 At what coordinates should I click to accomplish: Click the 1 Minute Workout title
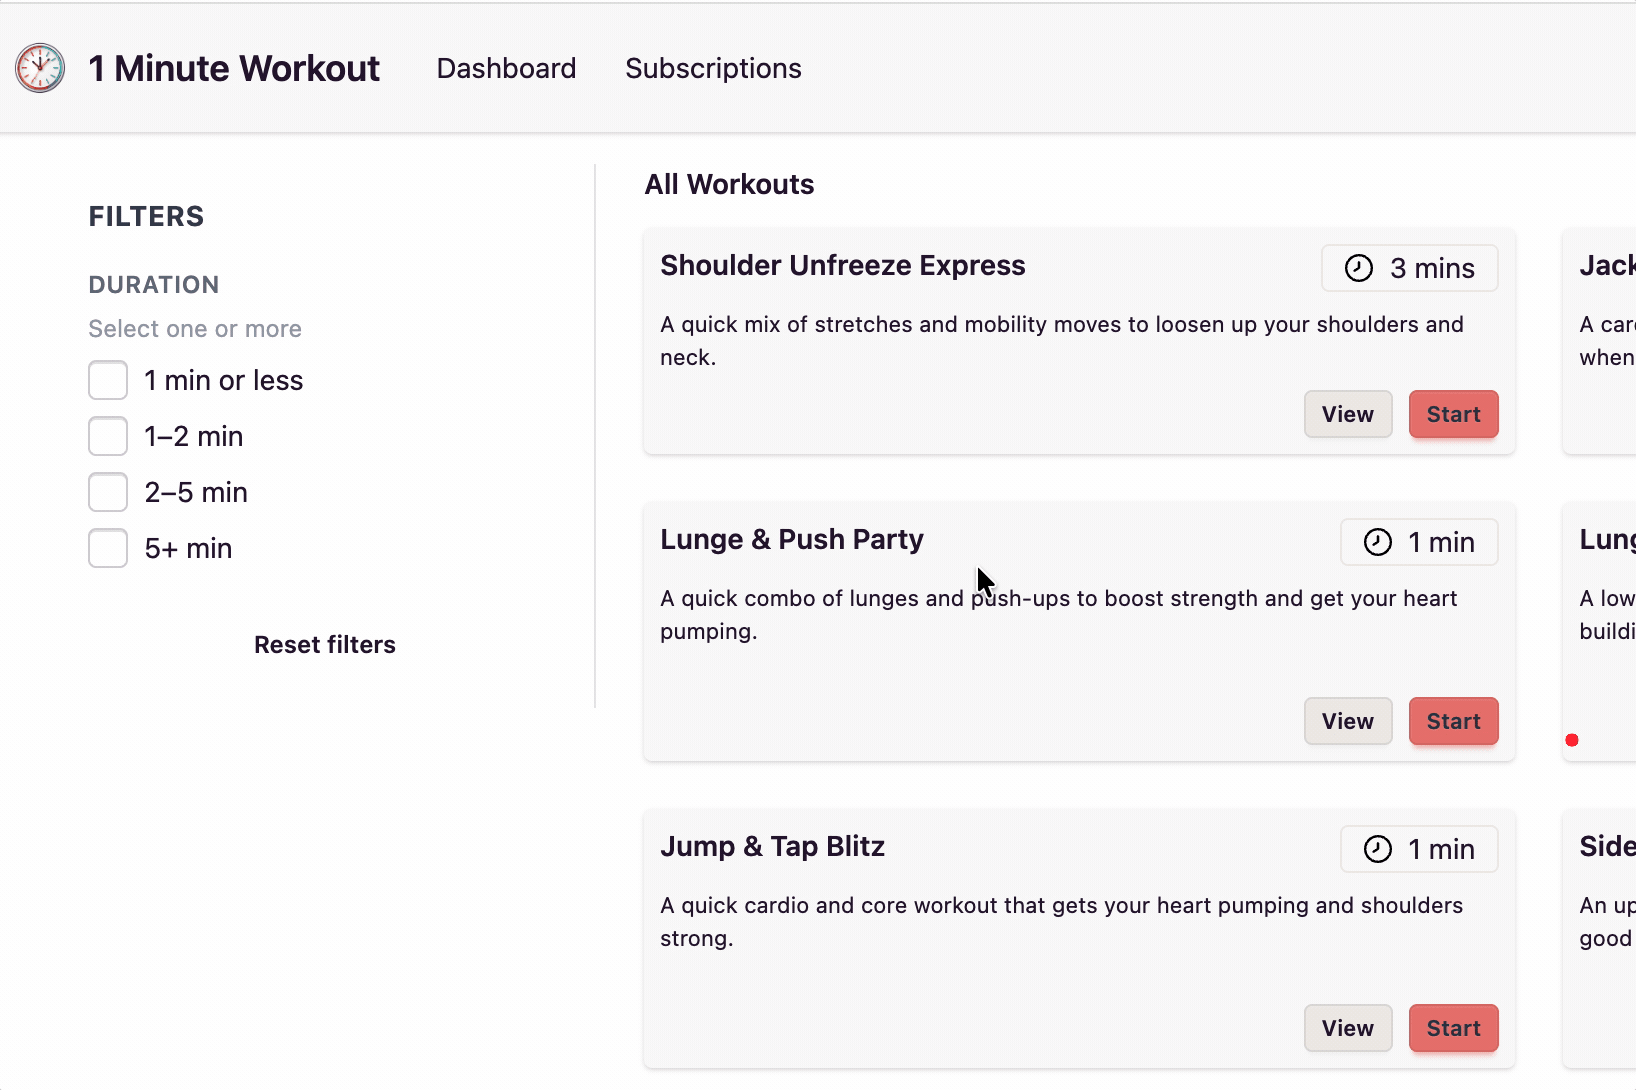[x=234, y=68]
